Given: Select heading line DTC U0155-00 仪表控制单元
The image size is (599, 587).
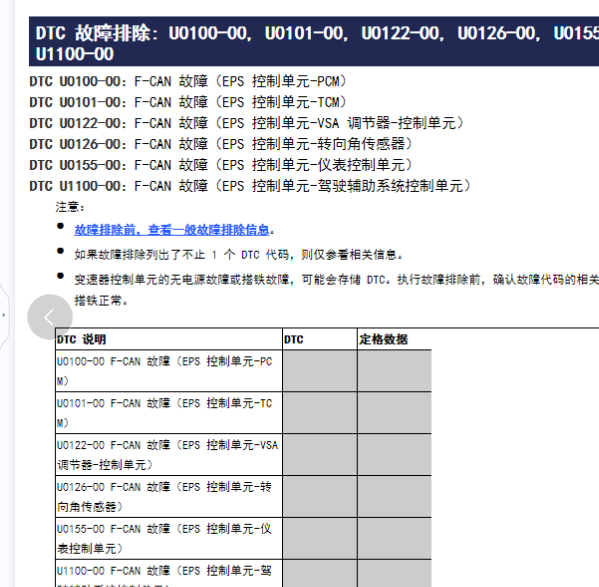Looking at the screenshot, I should pos(221,165).
